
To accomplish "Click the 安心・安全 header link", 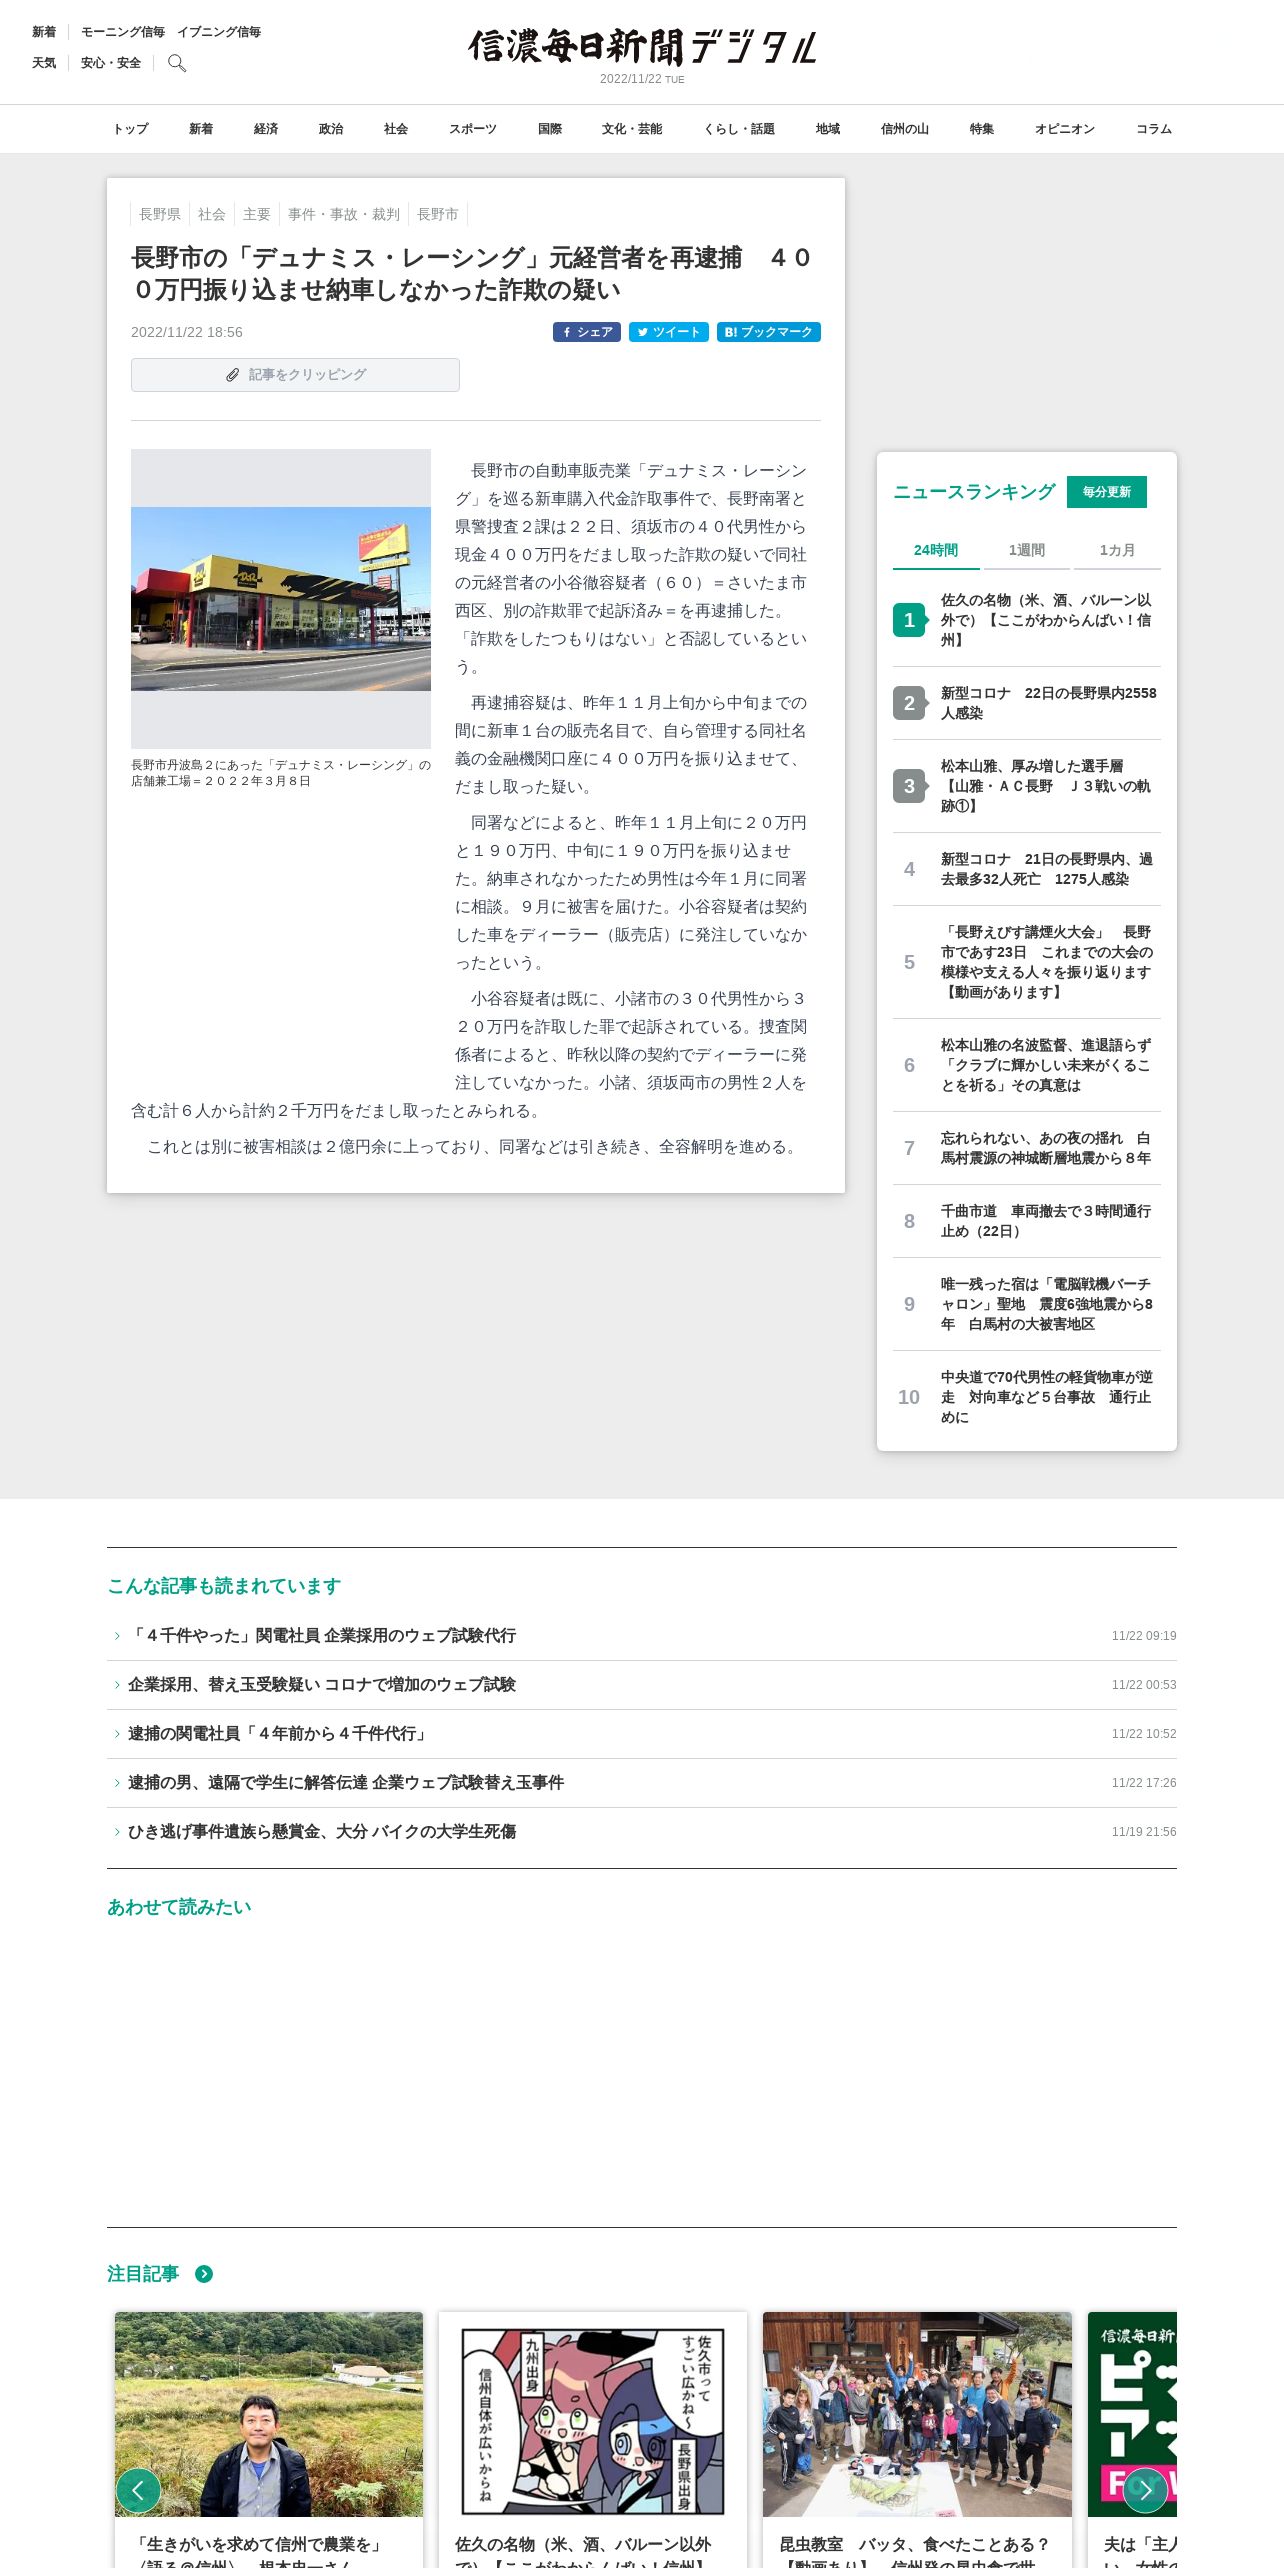I will coord(111,63).
